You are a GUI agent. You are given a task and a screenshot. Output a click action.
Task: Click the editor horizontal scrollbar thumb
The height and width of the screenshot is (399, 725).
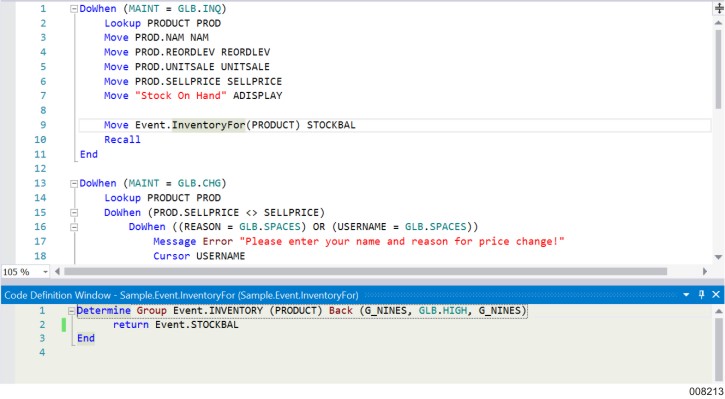tap(365, 271)
